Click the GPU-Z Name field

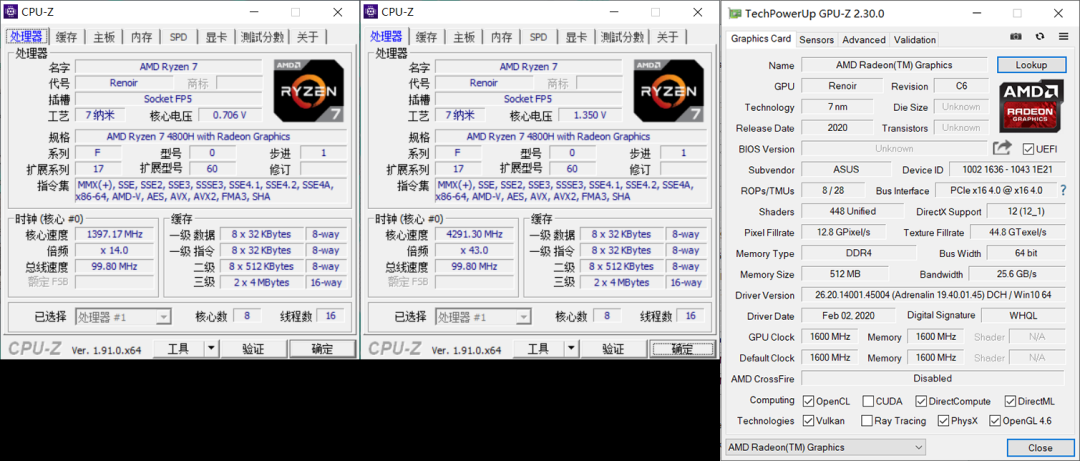[x=894, y=65]
